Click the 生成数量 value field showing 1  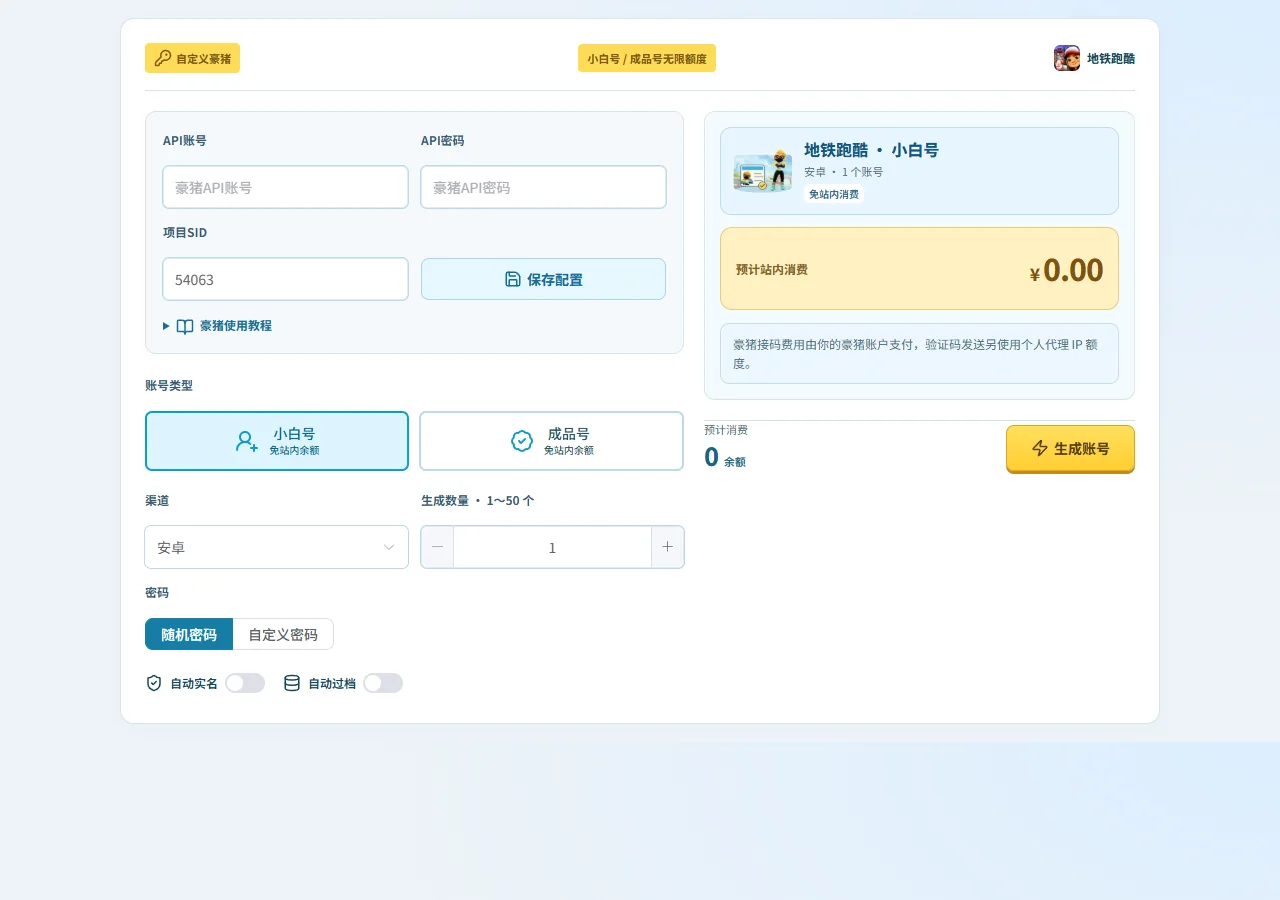click(x=552, y=547)
